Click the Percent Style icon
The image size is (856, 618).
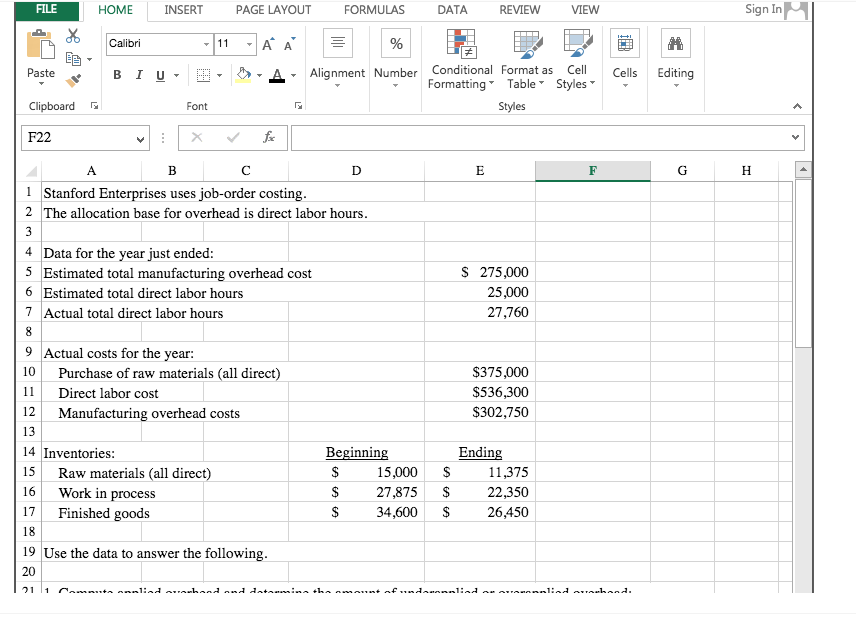[x=395, y=43]
